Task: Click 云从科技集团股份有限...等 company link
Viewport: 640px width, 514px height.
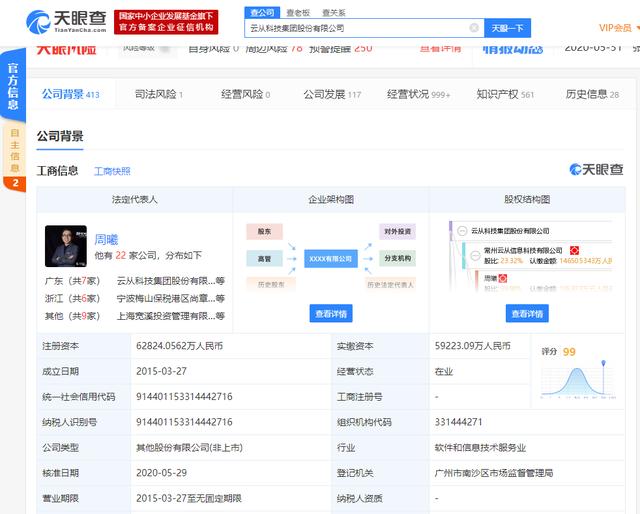Action: click(x=171, y=281)
